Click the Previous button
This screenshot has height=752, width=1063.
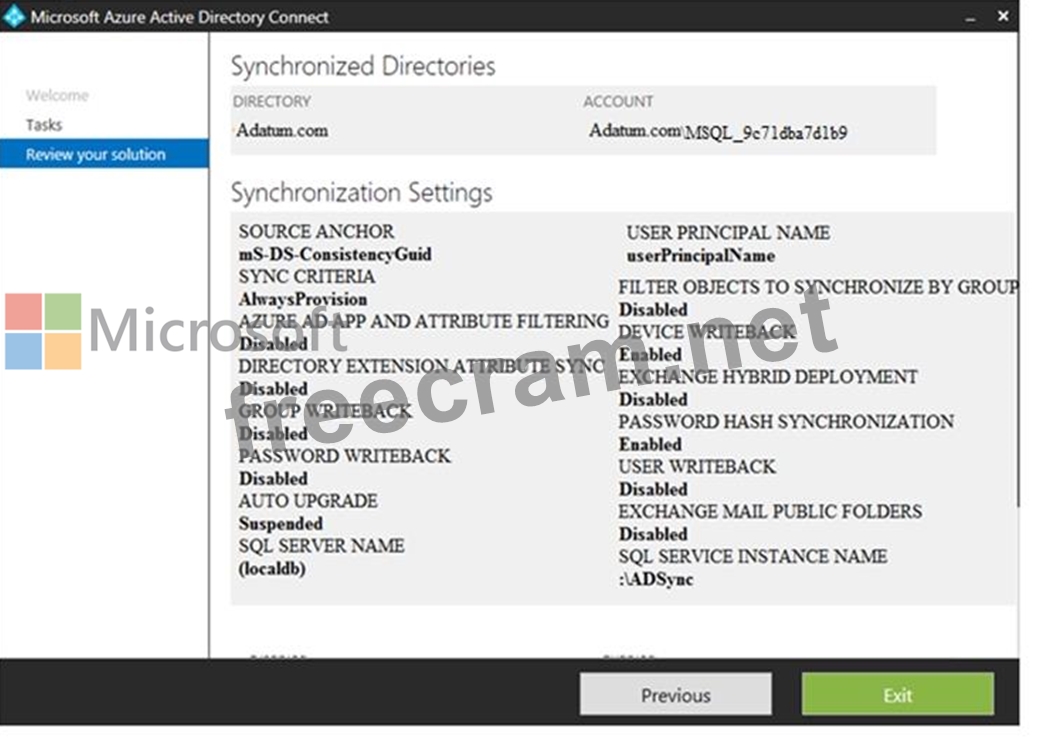676,694
